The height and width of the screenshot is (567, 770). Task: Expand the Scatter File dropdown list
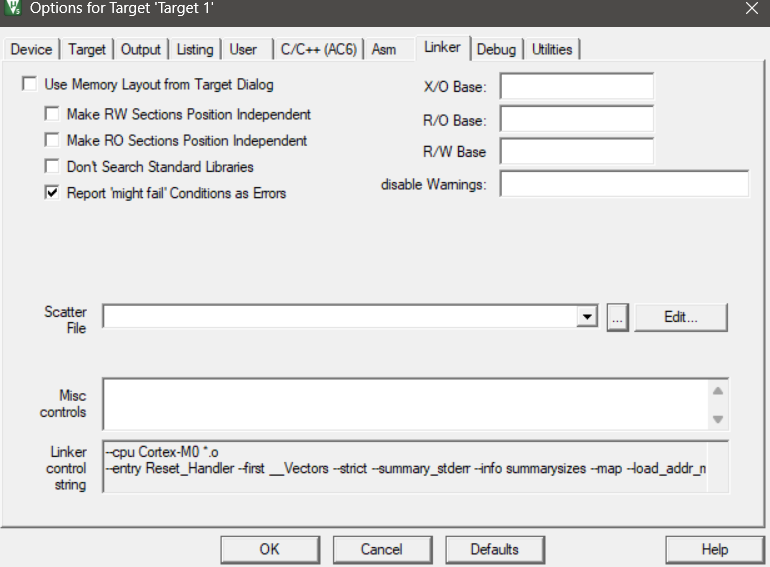(587, 317)
